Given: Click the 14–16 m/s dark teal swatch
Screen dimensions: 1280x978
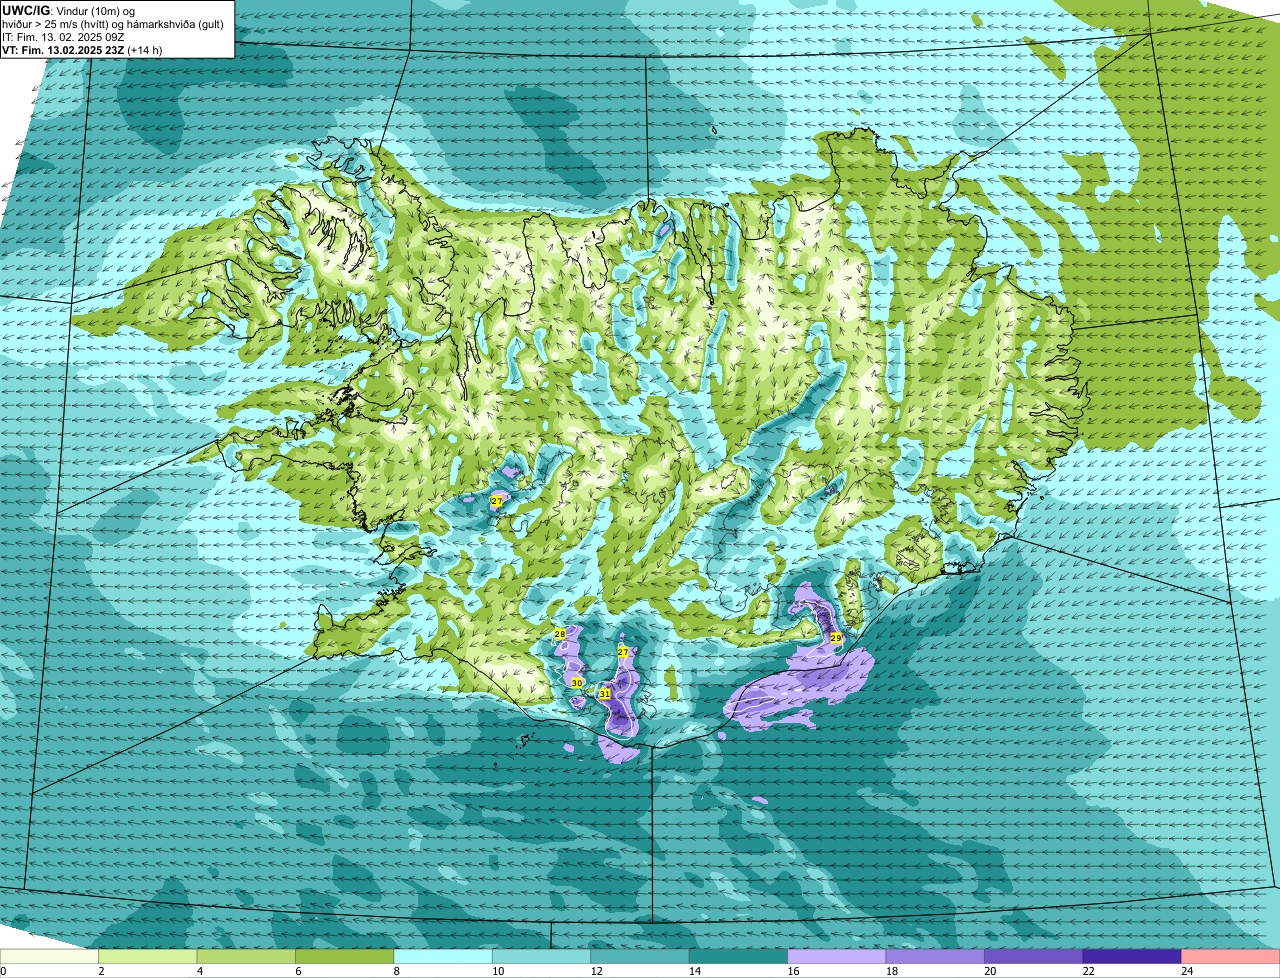Looking at the screenshot, I should [739, 956].
